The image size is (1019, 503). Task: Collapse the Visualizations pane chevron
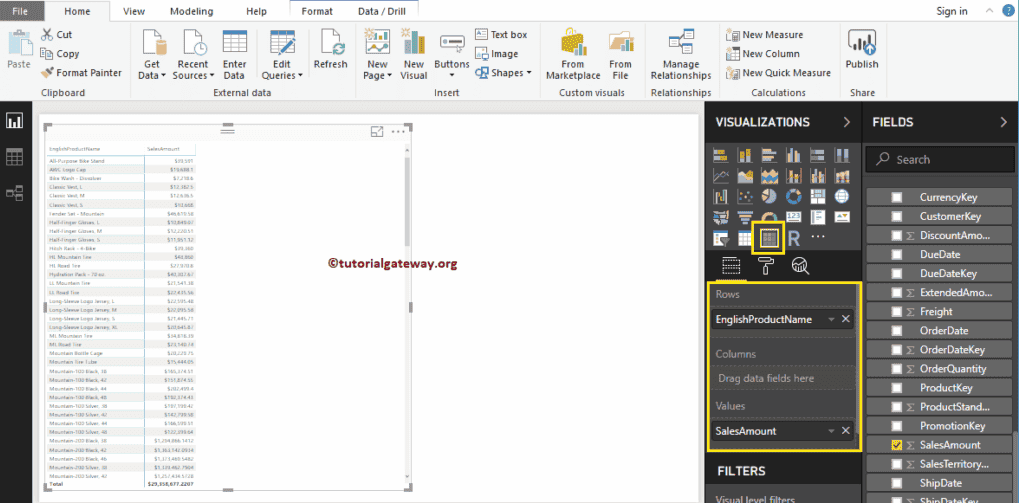click(x=847, y=122)
